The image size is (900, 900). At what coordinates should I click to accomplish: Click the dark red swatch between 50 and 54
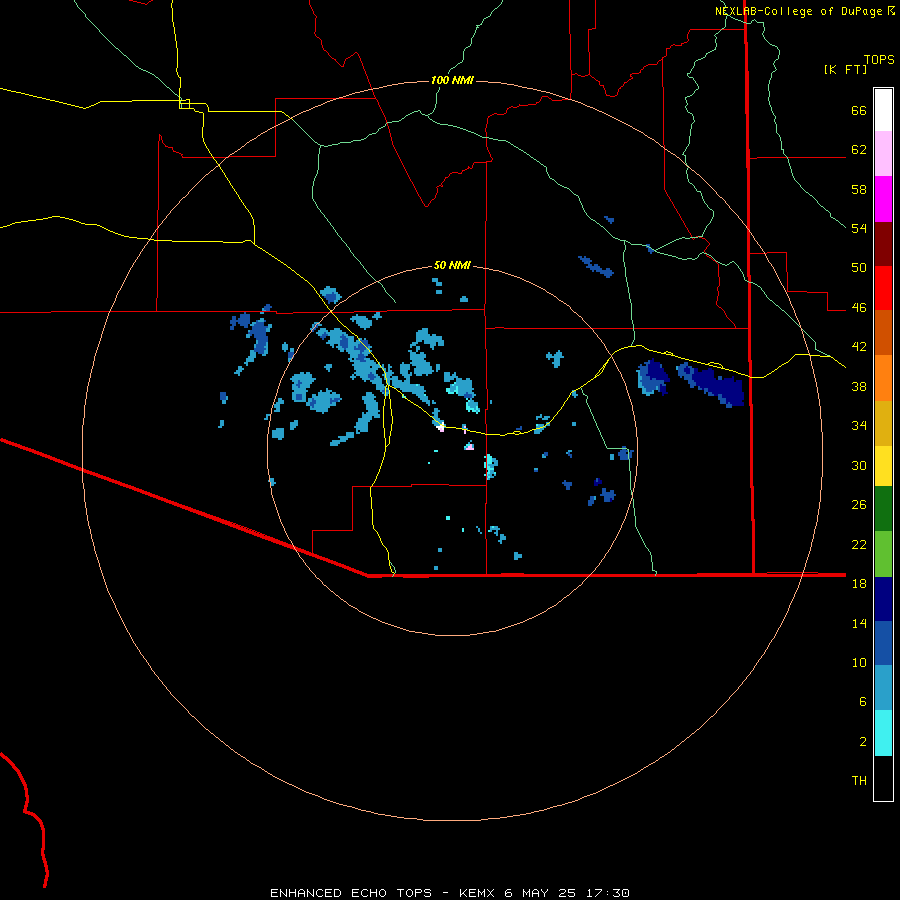pos(883,244)
